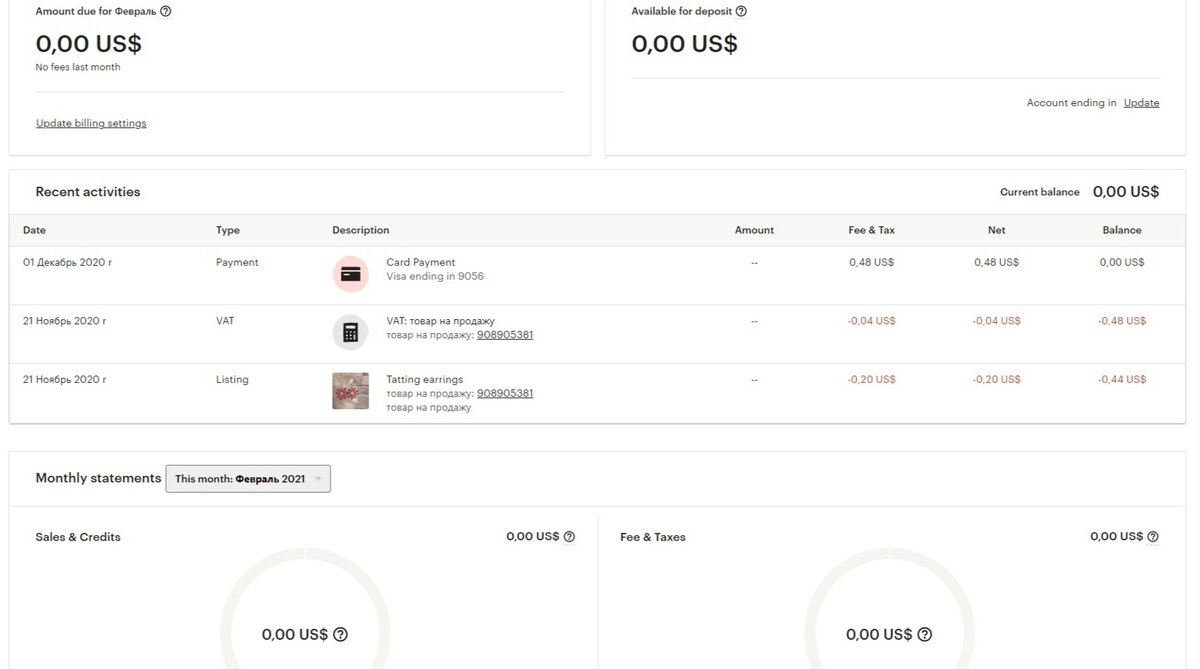Click help icon beside Sales & Credits total
Screen dimensions: 1200x669
pyautogui.click(x=569, y=537)
